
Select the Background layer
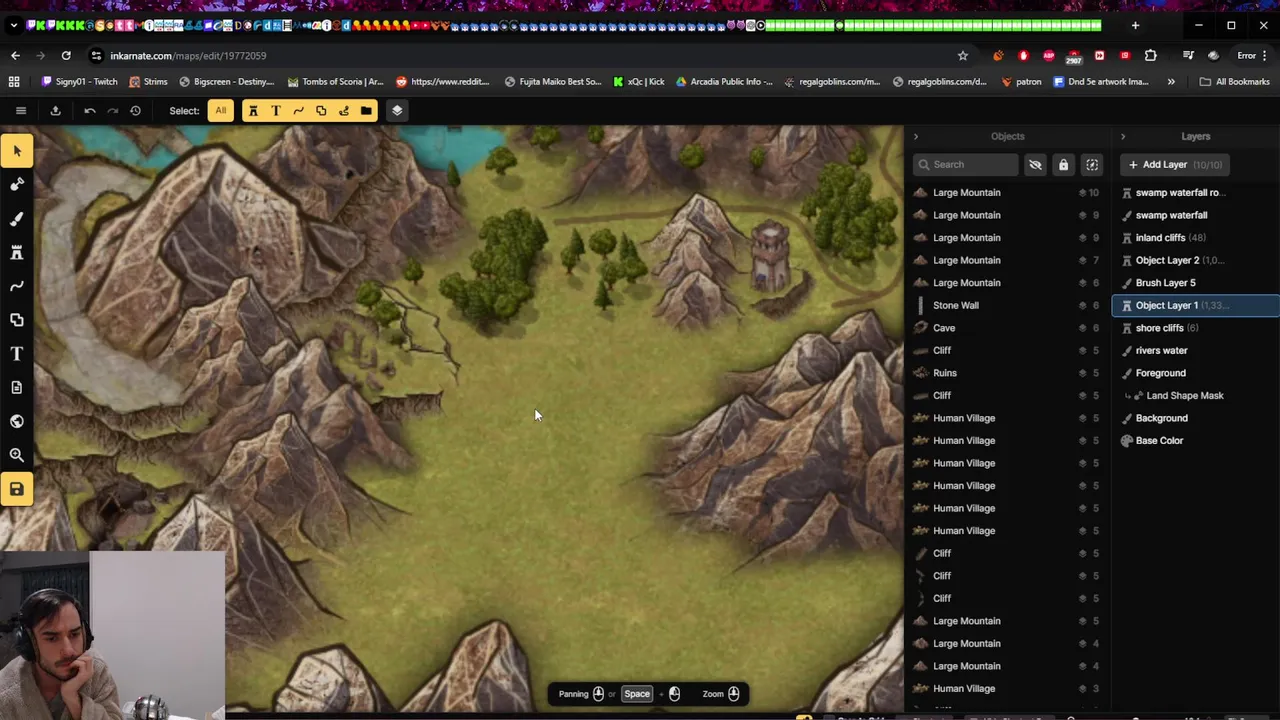click(x=1195, y=418)
